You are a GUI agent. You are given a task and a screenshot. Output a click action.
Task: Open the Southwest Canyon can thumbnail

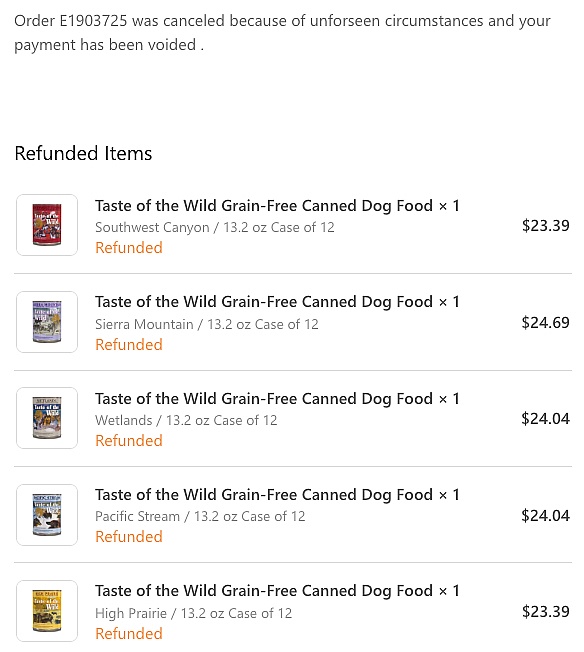(47, 225)
